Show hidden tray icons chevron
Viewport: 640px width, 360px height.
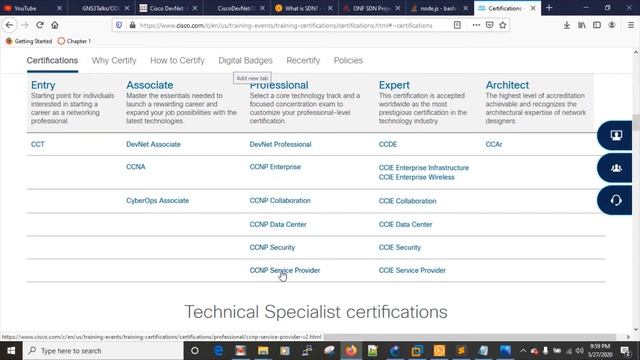(523, 351)
